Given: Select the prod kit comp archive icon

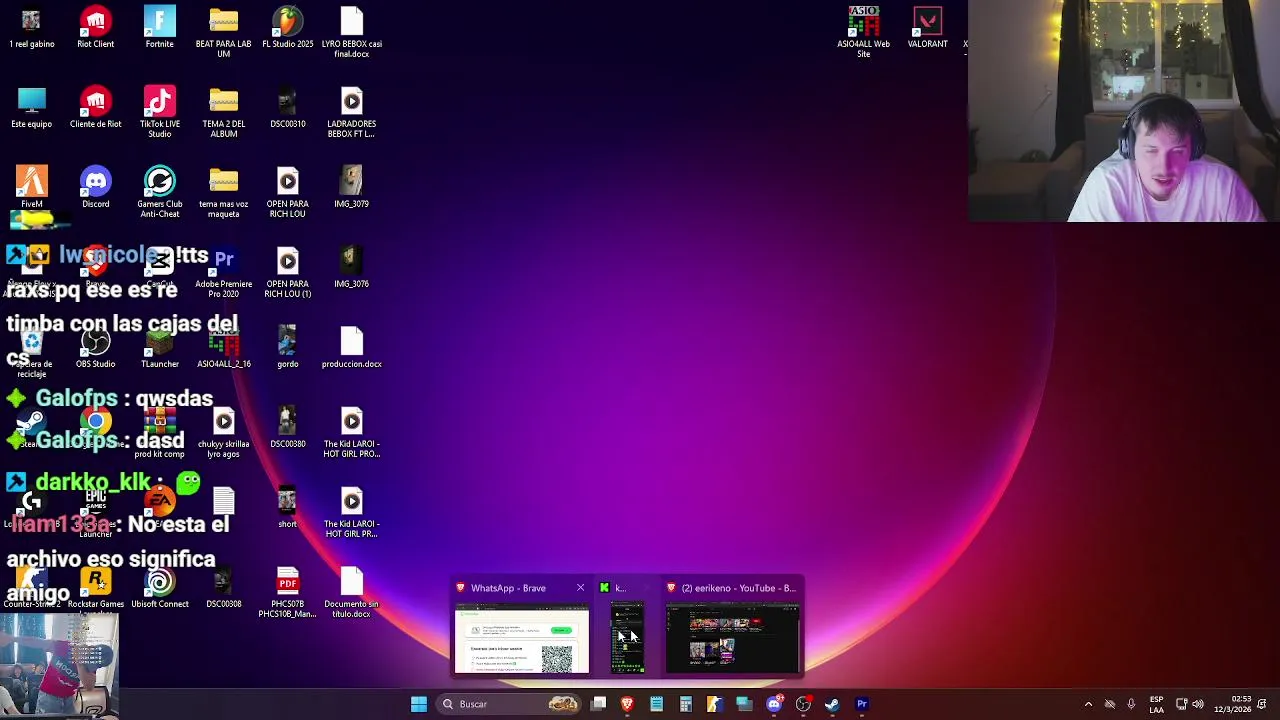Looking at the screenshot, I should [x=160, y=432].
